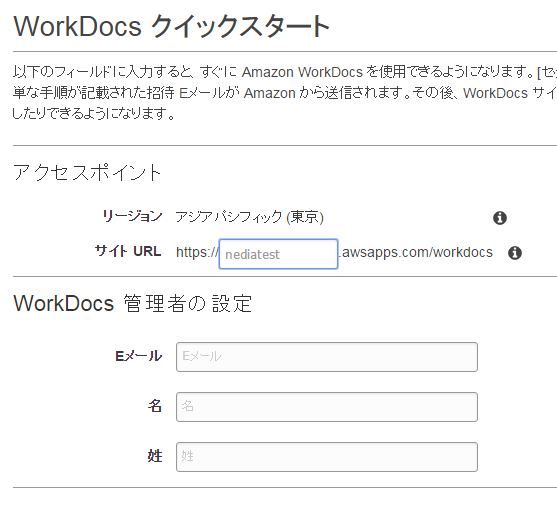This screenshot has height=509, width=557.
Task: Click the WorkDocs 管理者の設定 section heading
Action: click(x=133, y=303)
